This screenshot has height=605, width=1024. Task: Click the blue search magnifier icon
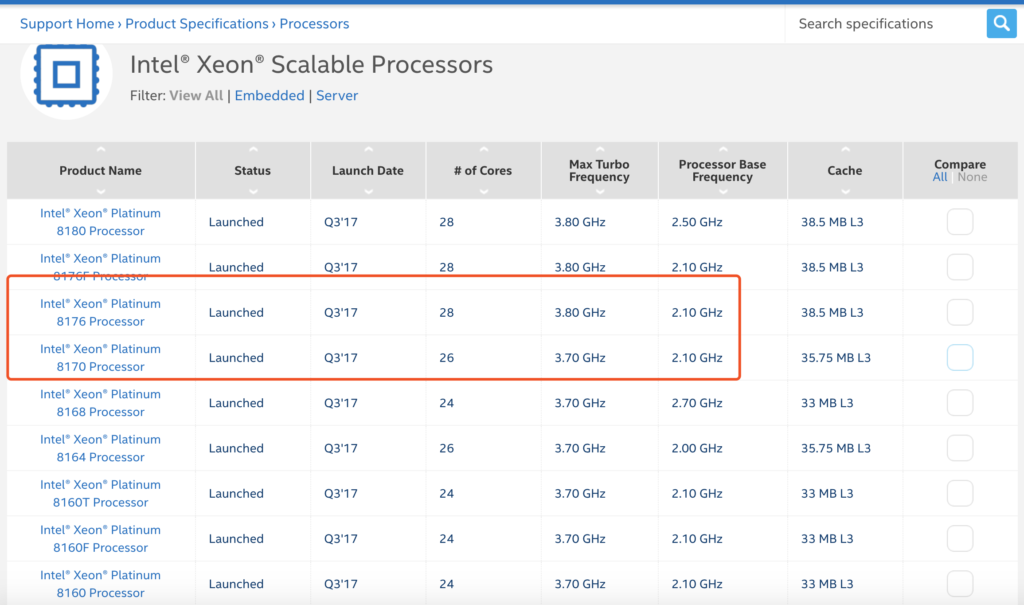1001,24
